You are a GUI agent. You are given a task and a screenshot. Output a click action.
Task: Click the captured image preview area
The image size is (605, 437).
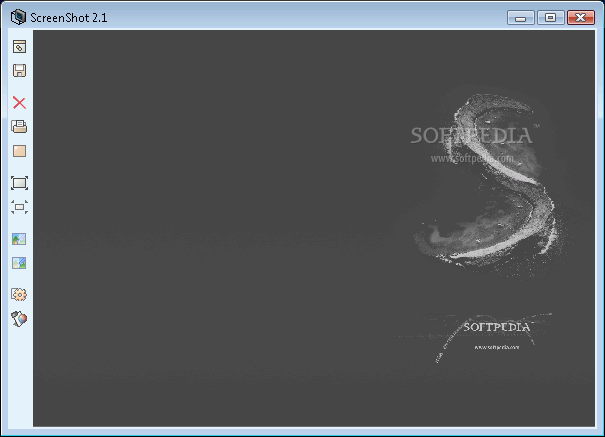pyautogui.click(x=314, y=228)
